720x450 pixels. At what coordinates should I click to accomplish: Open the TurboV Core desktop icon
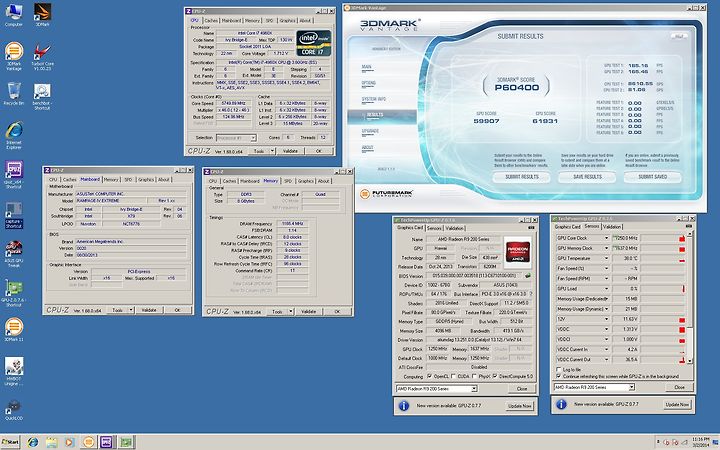[x=42, y=57]
